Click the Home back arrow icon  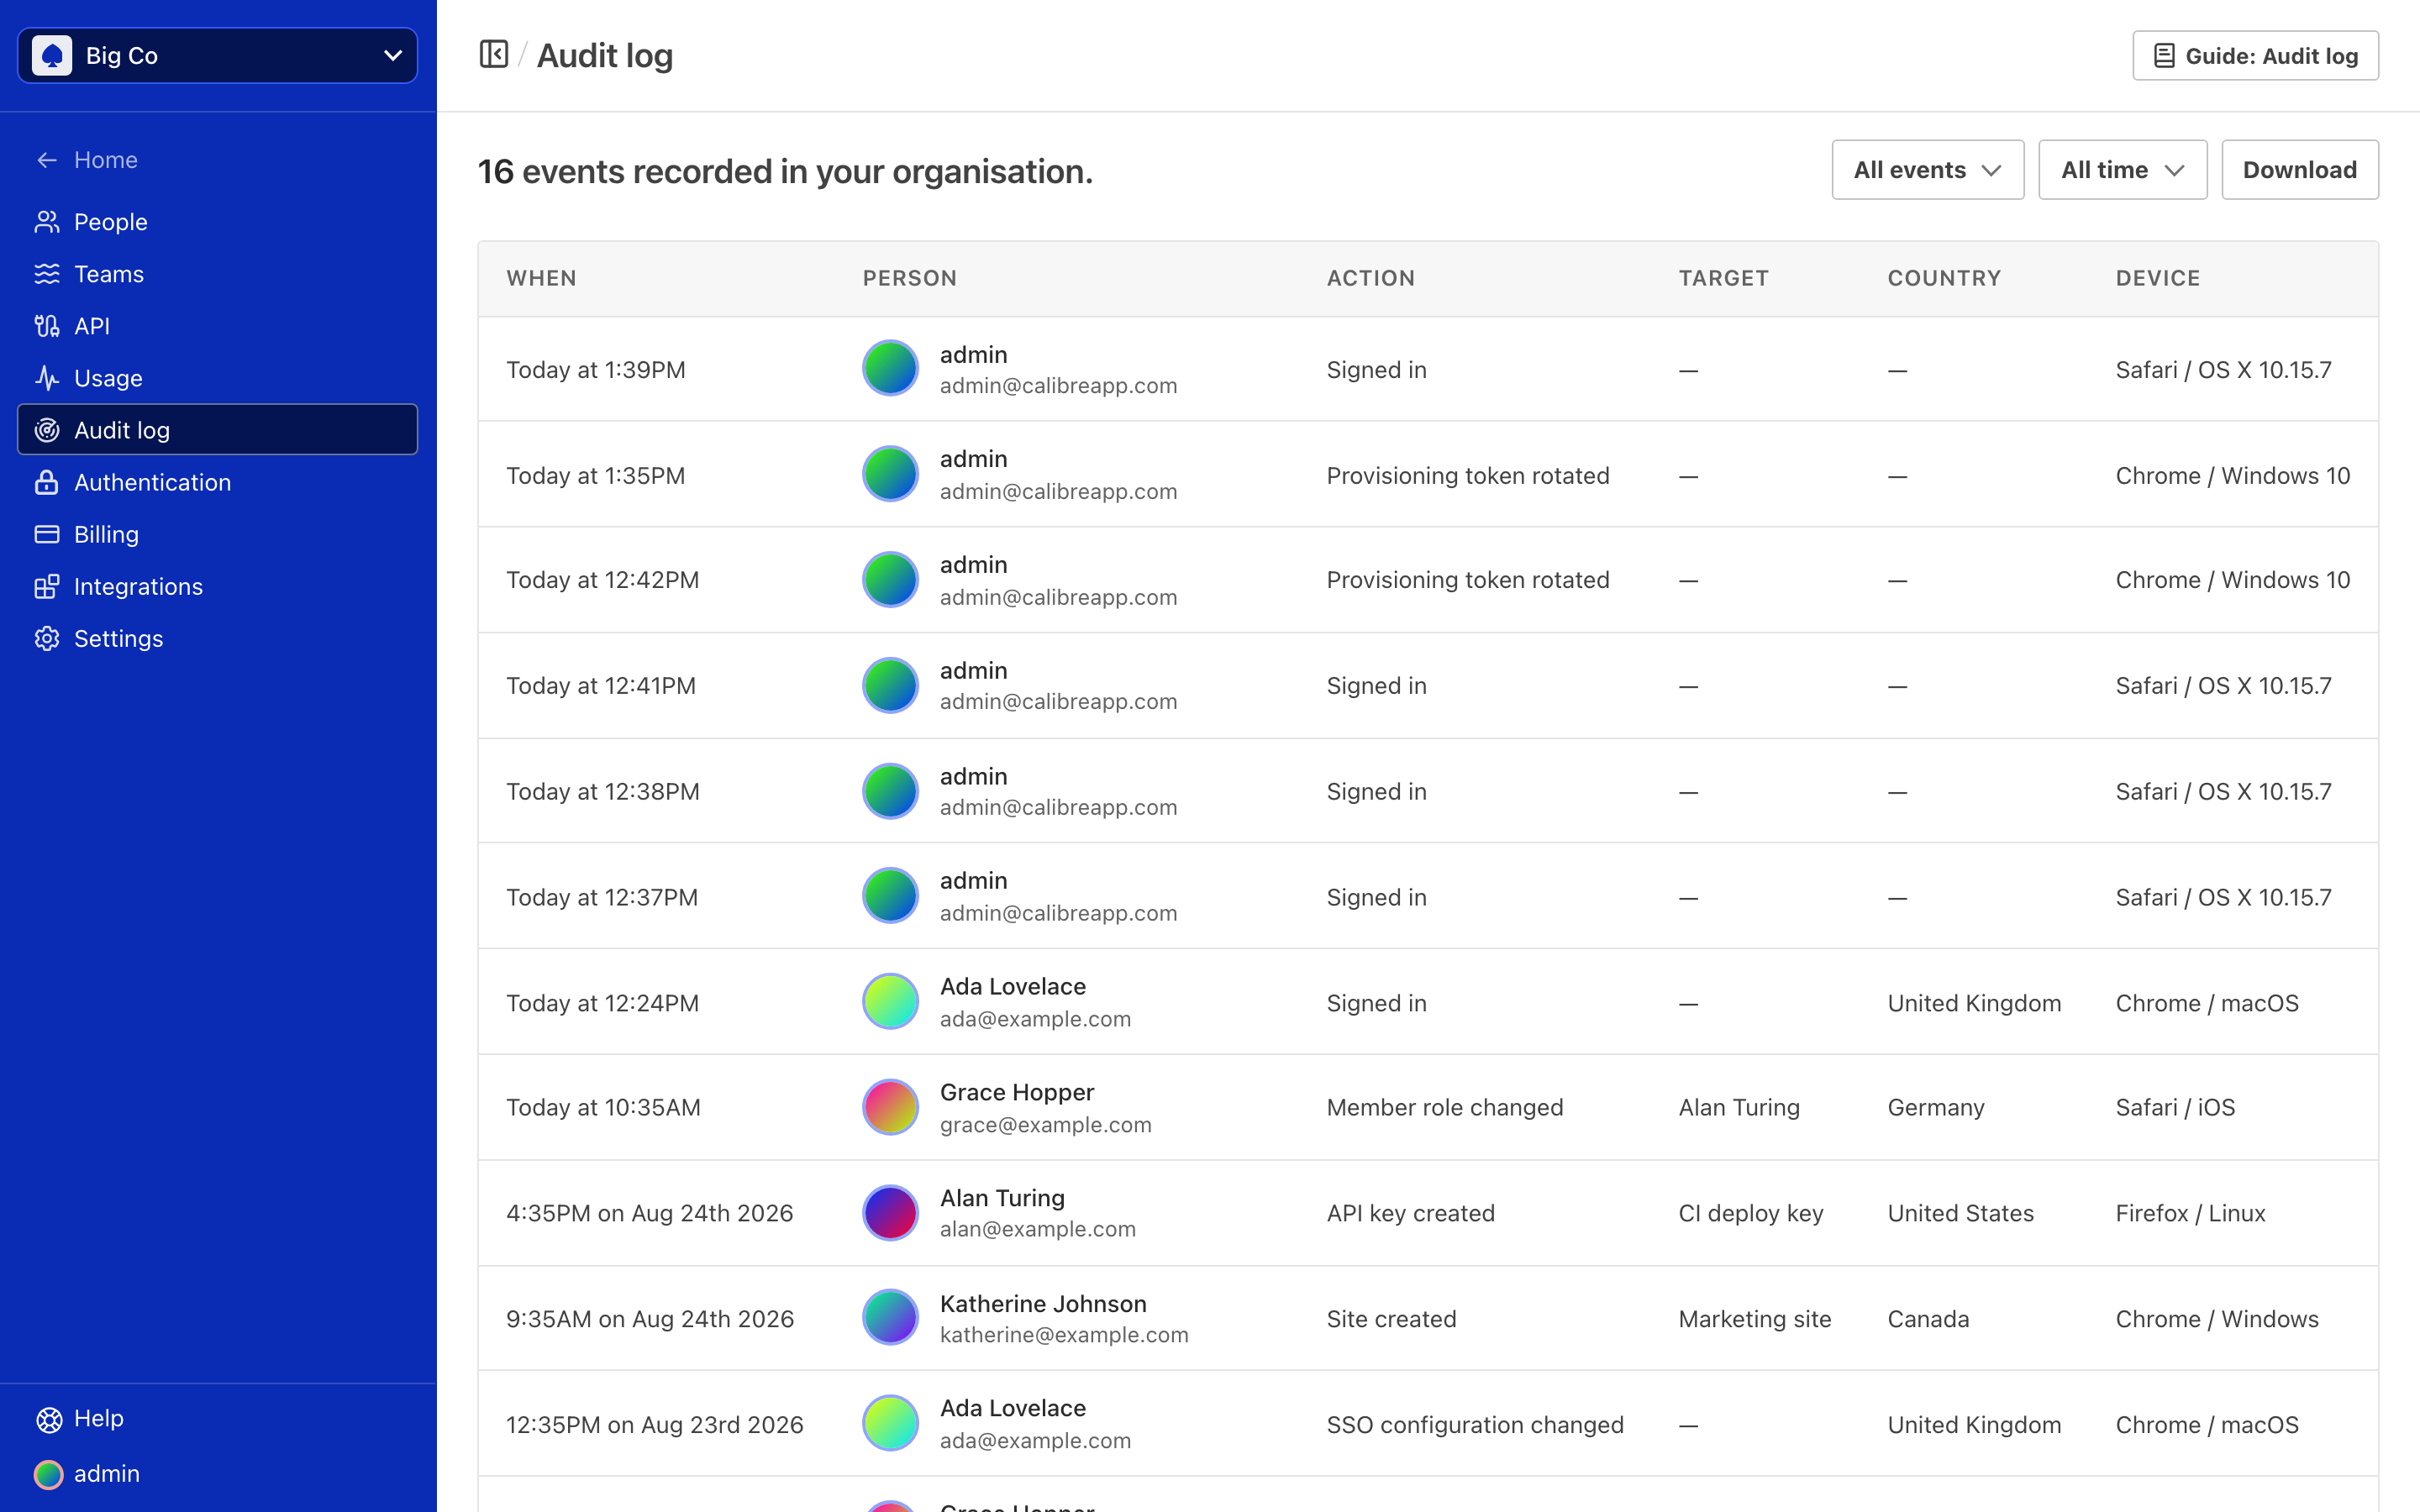click(47, 160)
